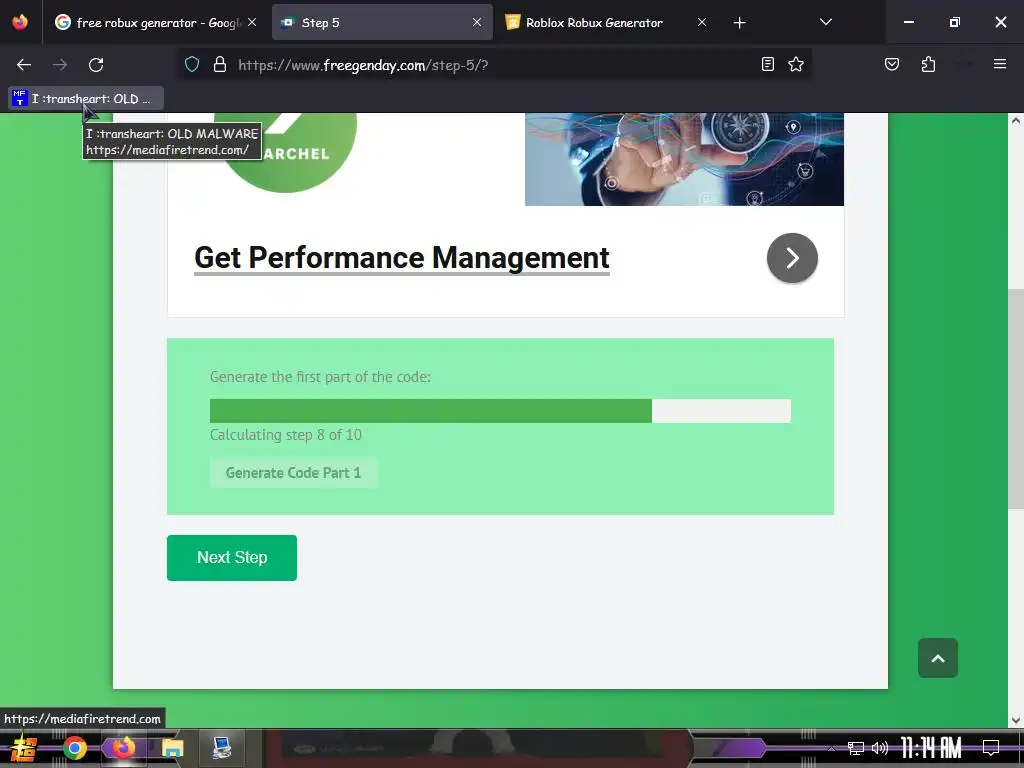Image resolution: width=1024 pixels, height=768 pixels.
Task: Minimize the Firefox window
Action: click(908, 22)
